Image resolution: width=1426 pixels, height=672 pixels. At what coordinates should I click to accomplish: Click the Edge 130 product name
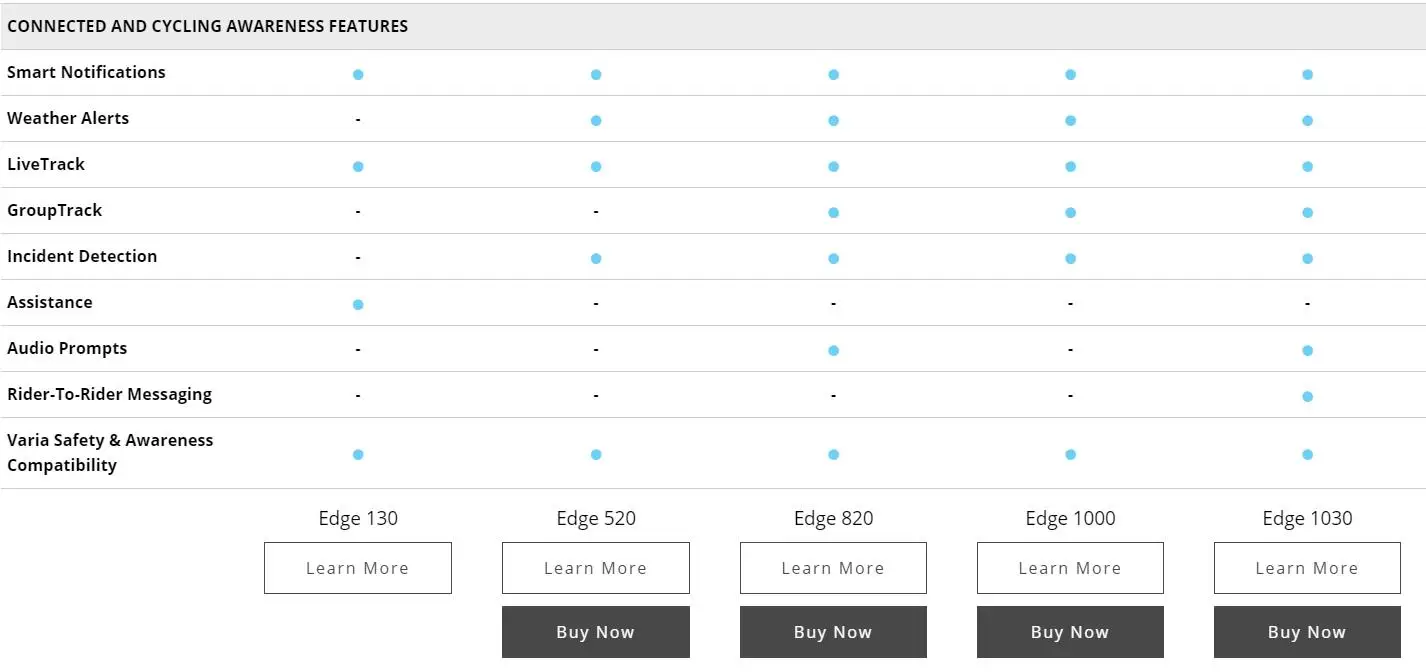click(x=358, y=518)
